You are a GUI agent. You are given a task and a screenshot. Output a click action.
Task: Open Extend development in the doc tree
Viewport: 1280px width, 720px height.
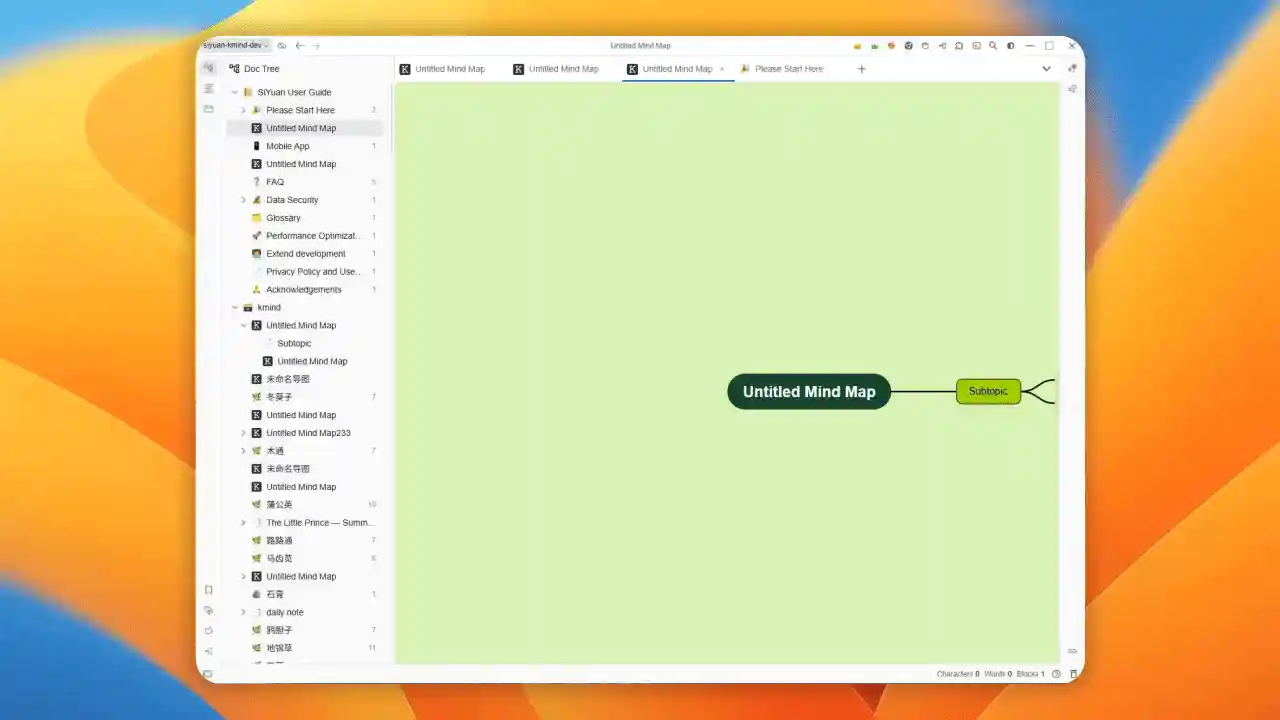tap(305, 254)
